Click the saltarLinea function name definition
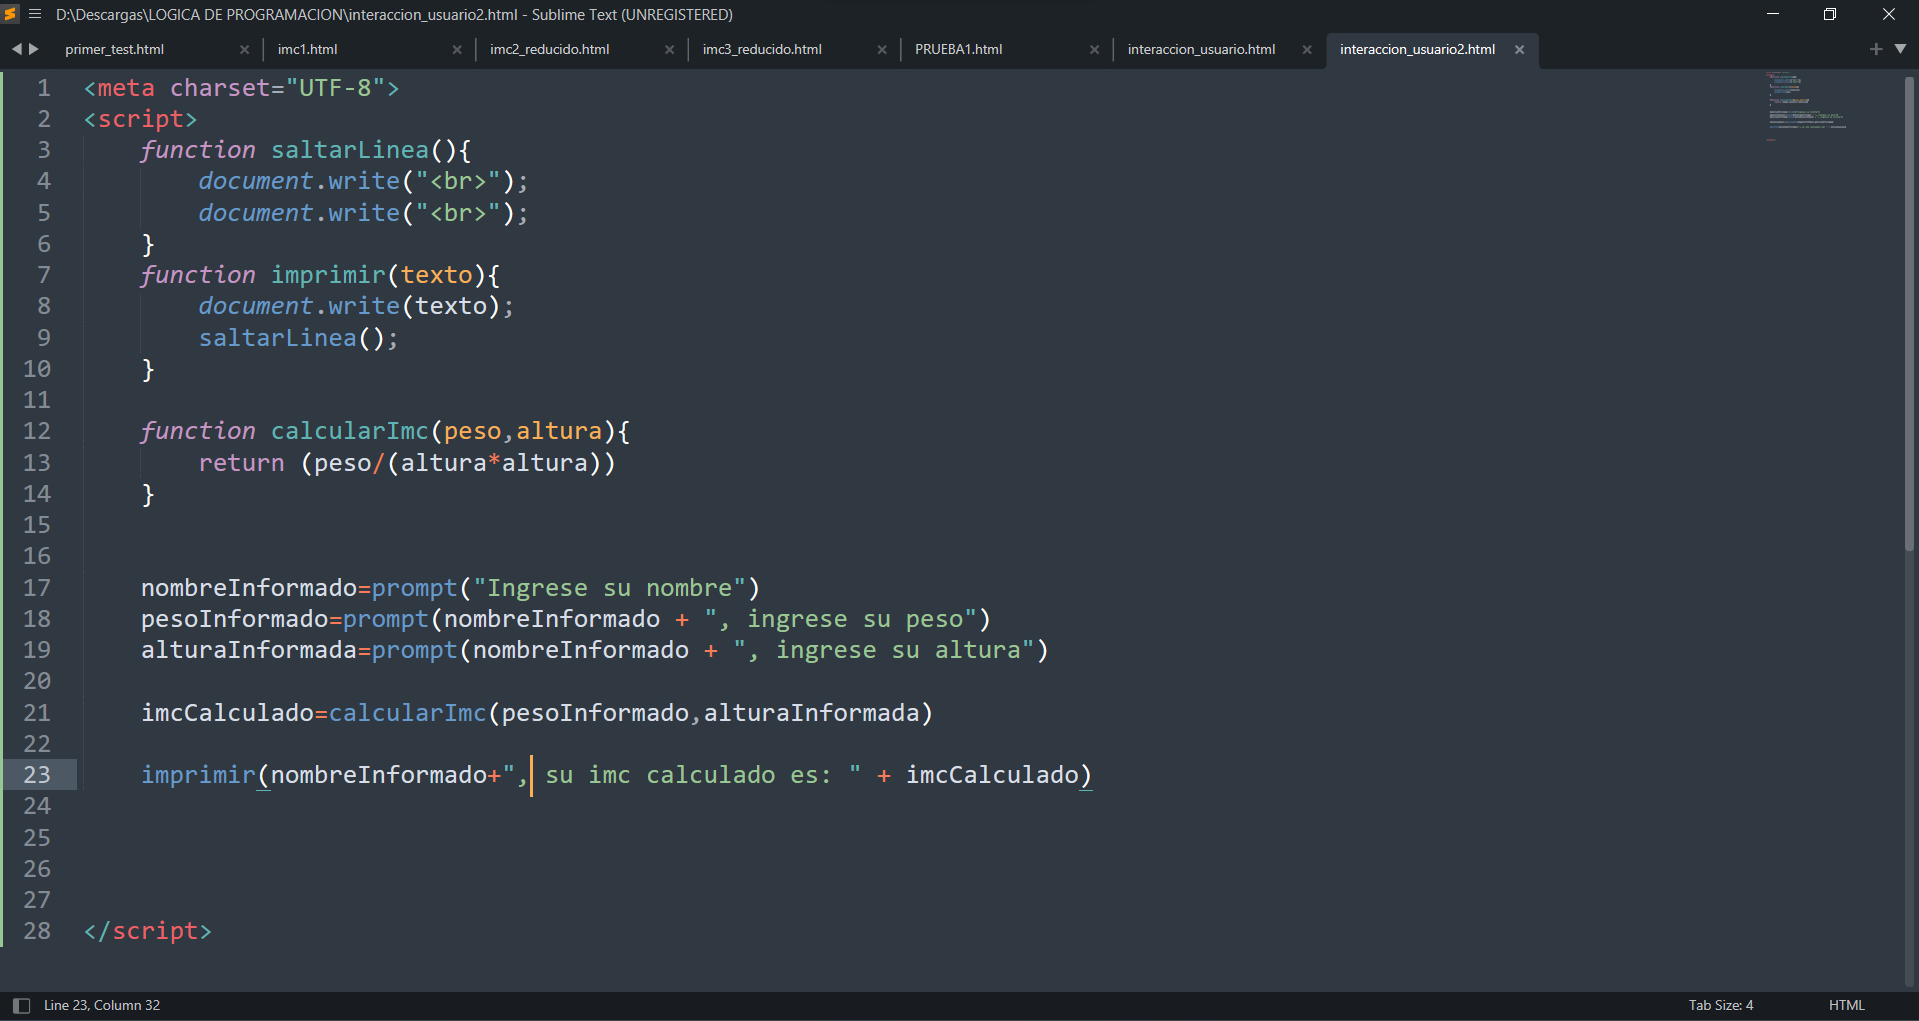The image size is (1919, 1021). point(349,150)
